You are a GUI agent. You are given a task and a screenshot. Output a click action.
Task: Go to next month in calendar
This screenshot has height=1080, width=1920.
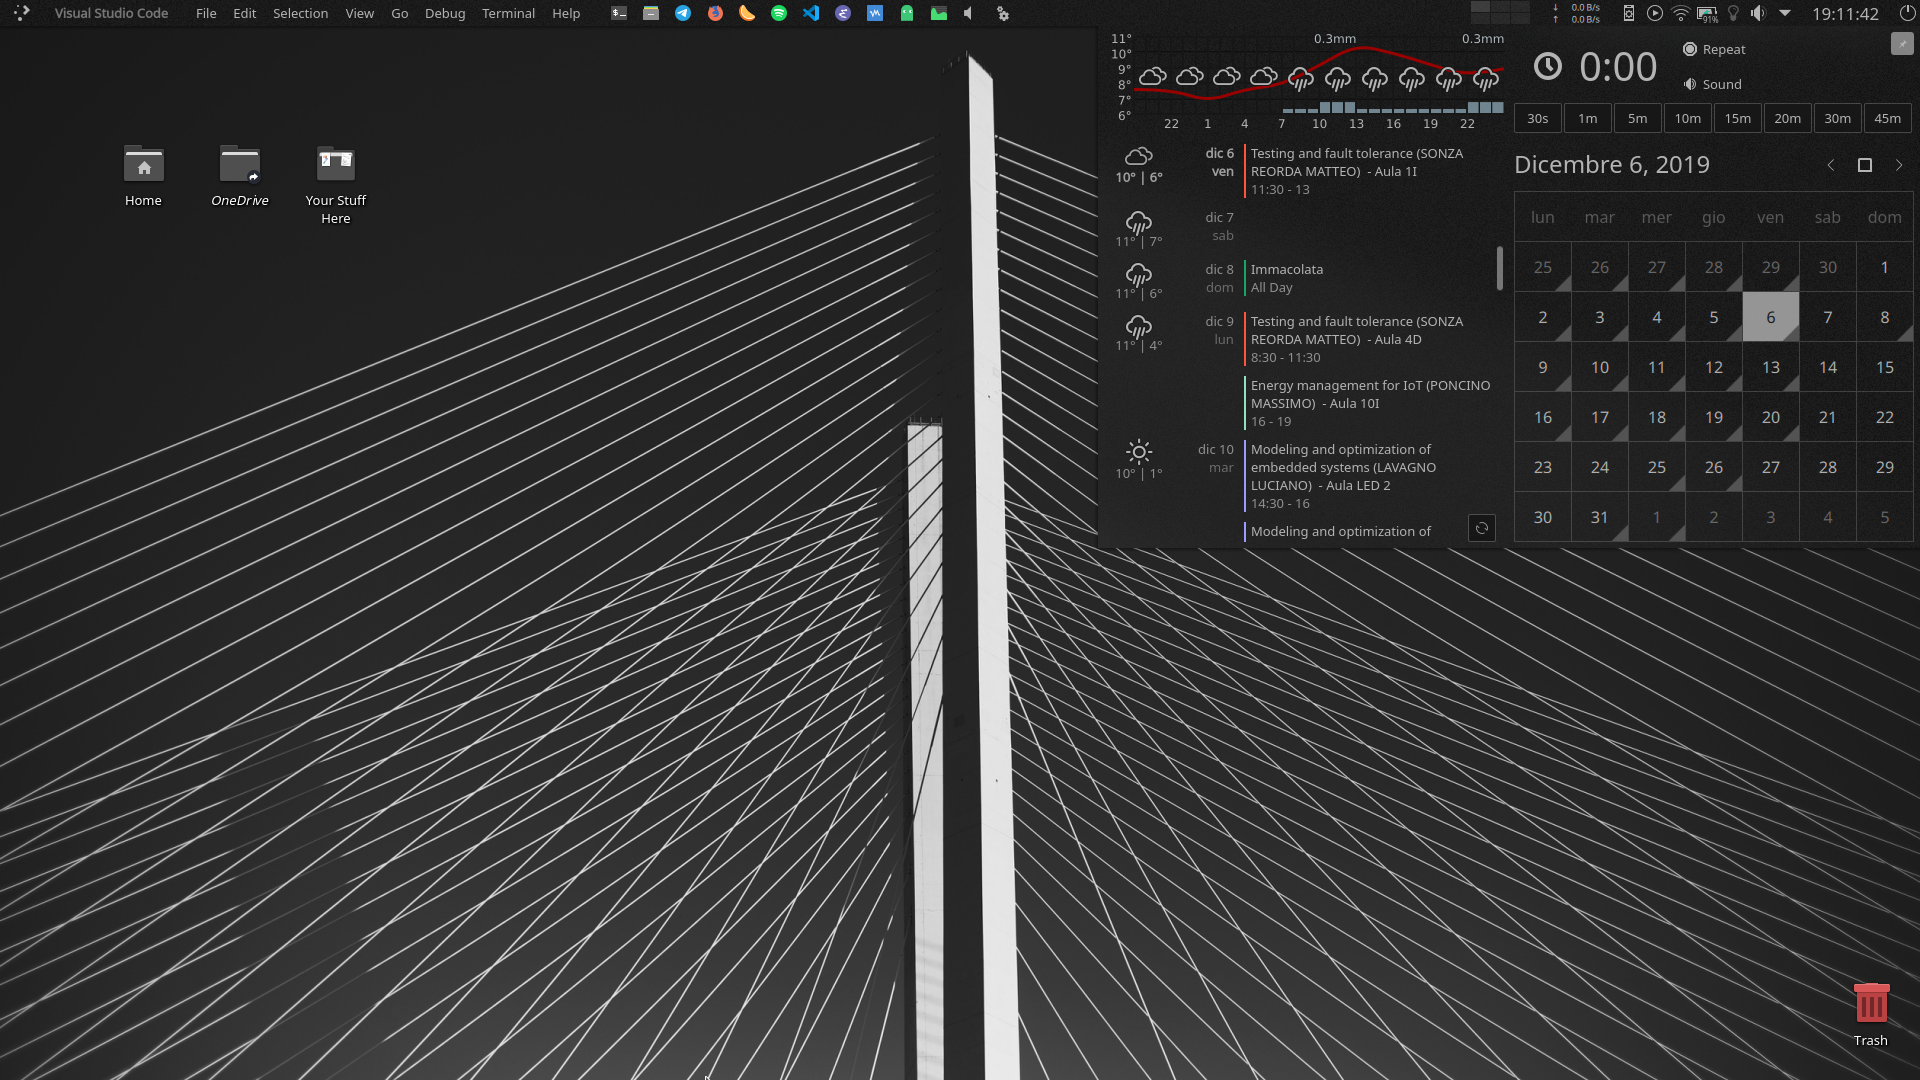1899,165
